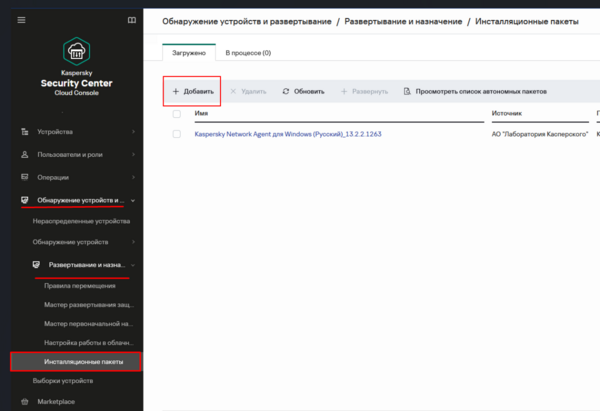Viewport: 600px width, 411px height.
Task: Click breadcrumb Развертывание и назначение
Action: tap(403, 21)
